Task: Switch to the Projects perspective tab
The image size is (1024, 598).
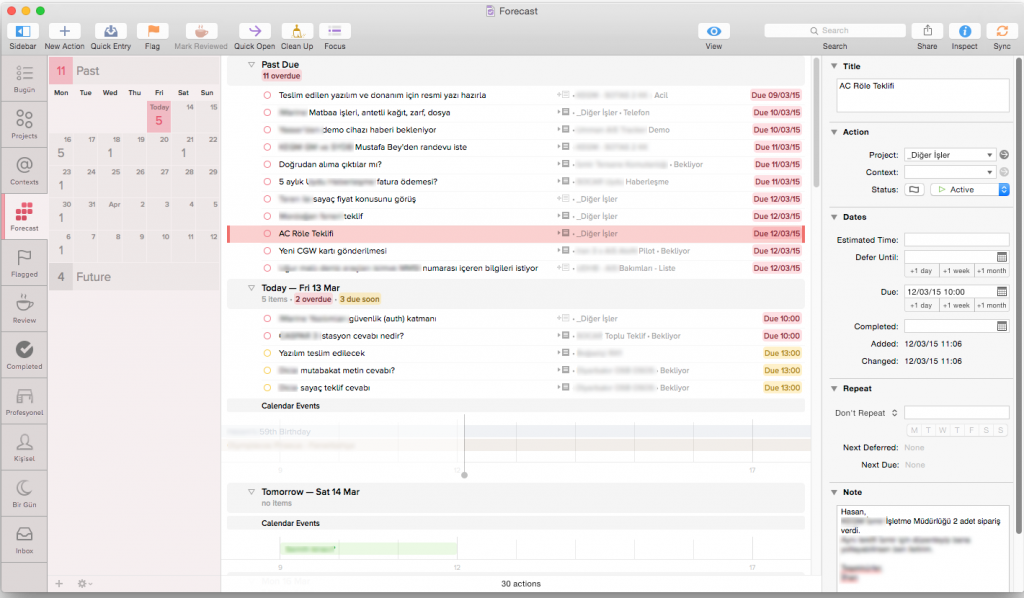Action: tap(24, 124)
